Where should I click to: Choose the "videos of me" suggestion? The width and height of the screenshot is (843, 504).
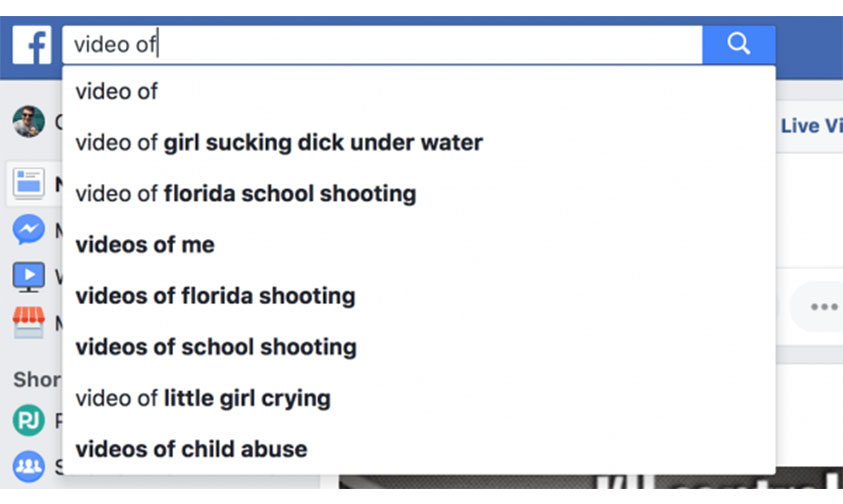(x=145, y=244)
